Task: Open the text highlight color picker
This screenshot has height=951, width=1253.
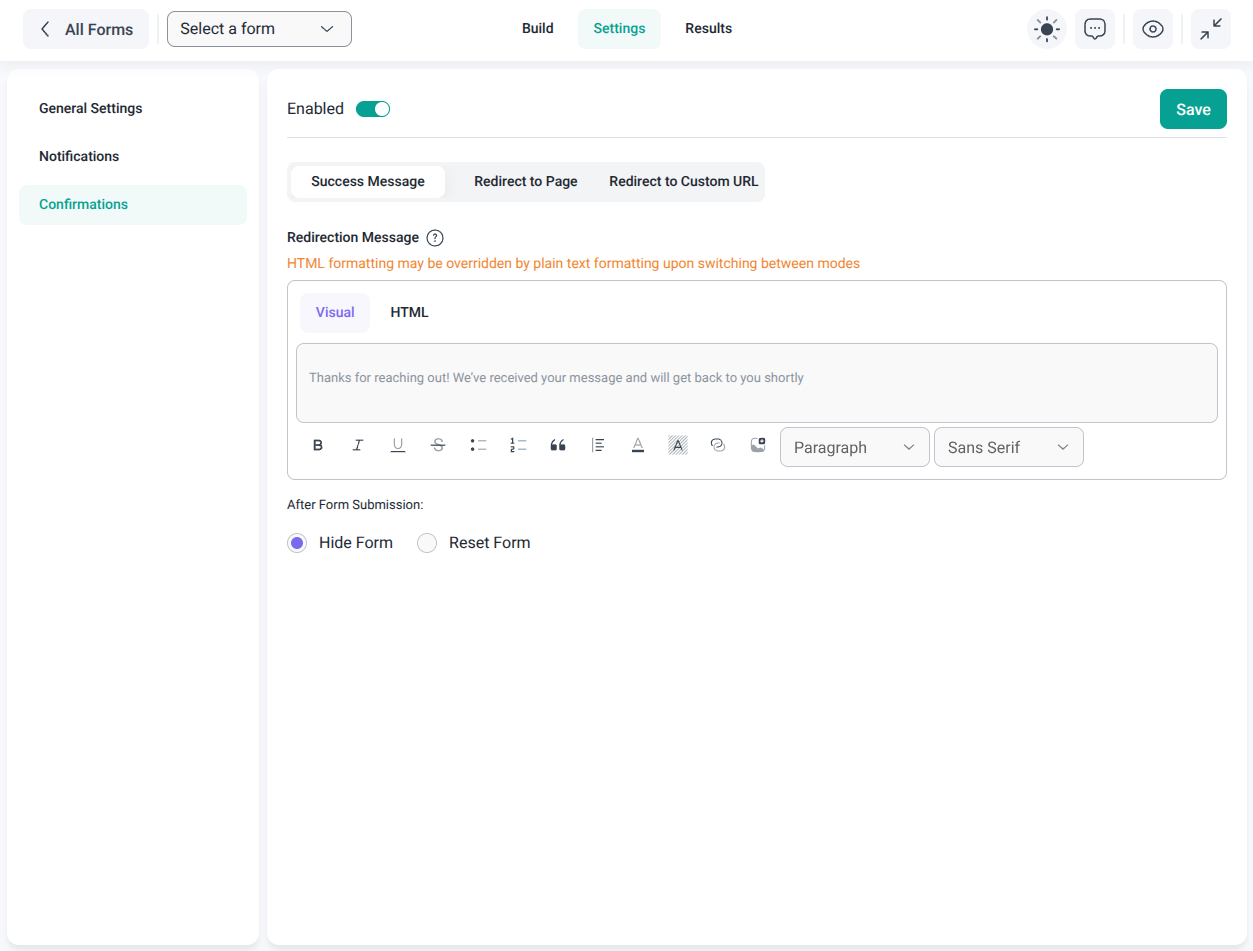Action: (678, 446)
